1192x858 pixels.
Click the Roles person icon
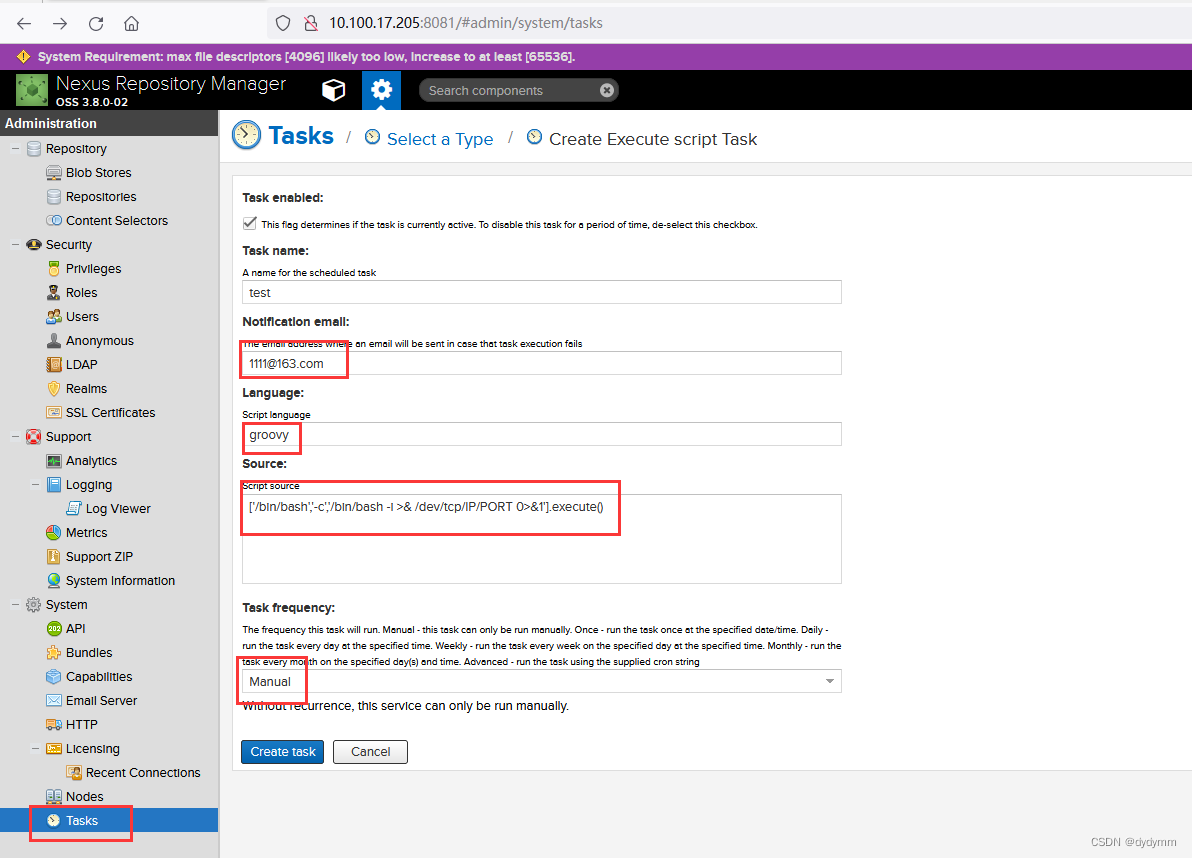click(54, 293)
